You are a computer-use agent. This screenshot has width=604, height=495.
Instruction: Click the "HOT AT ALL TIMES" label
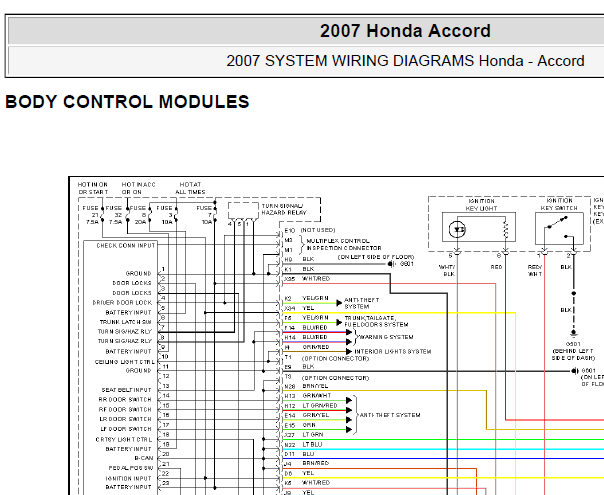coord(190,188)
